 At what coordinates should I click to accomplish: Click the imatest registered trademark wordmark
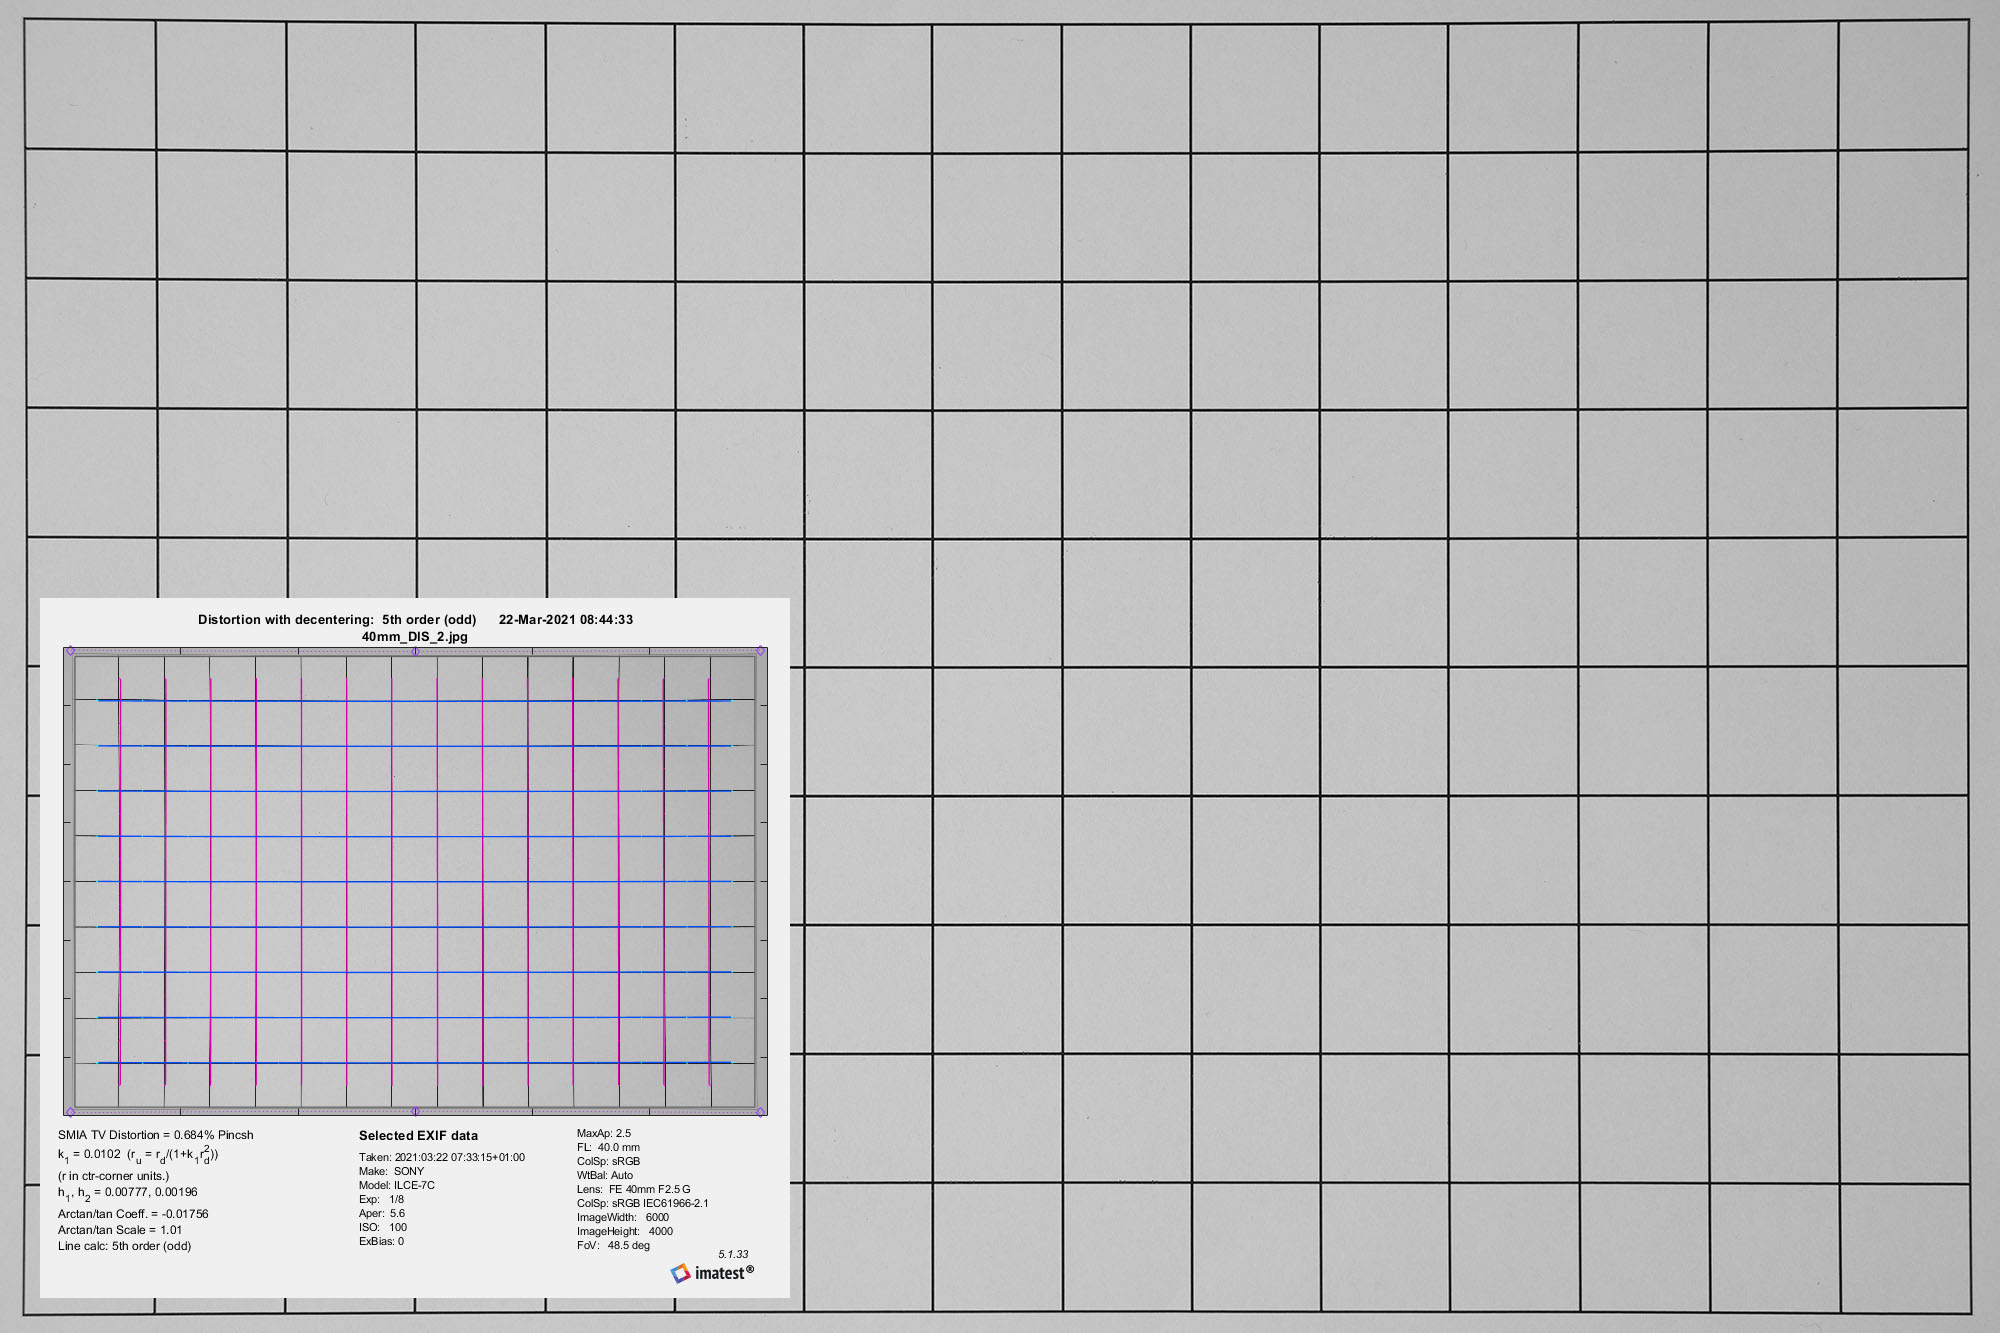pyautogui.click(x=724, y=1273)
